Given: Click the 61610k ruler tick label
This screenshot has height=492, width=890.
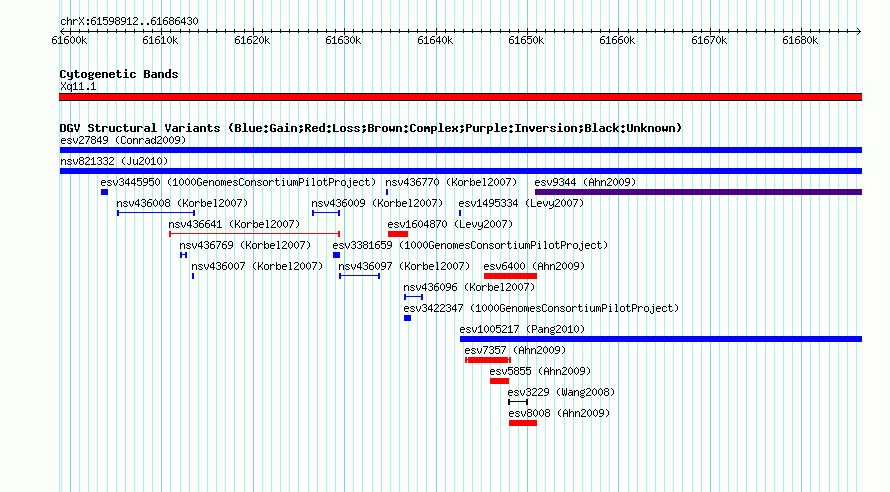Looking at the screenshot, I should [x=160, y=40].
